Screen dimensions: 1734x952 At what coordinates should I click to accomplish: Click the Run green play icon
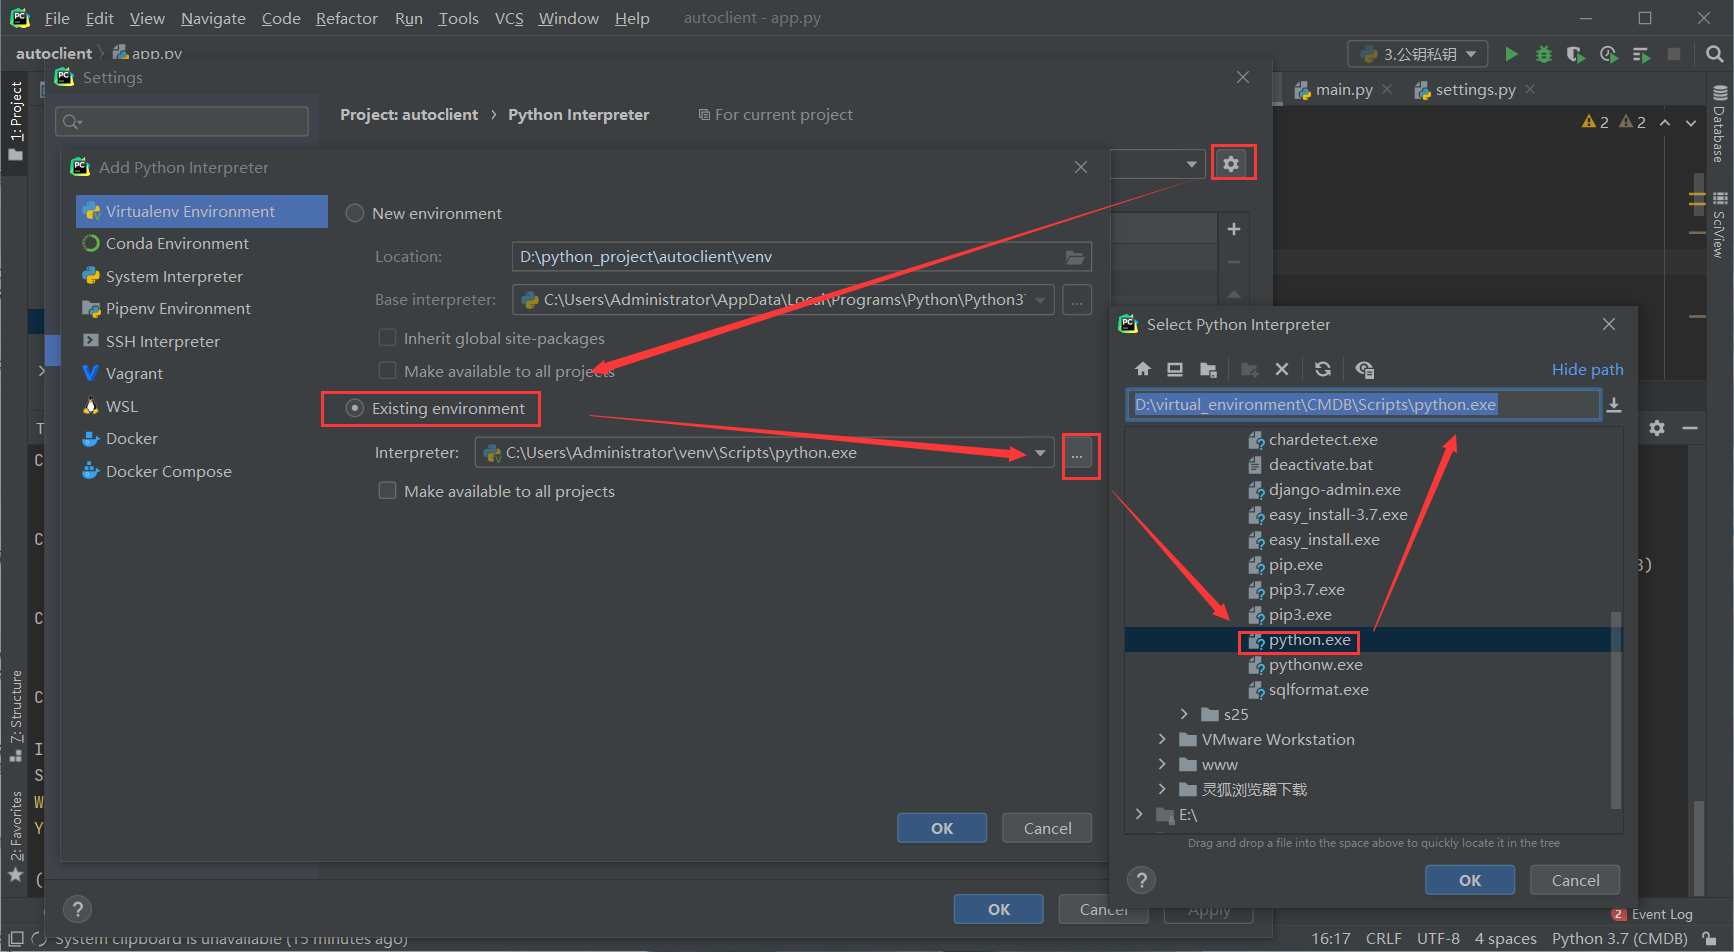[x=1511, y=54]
